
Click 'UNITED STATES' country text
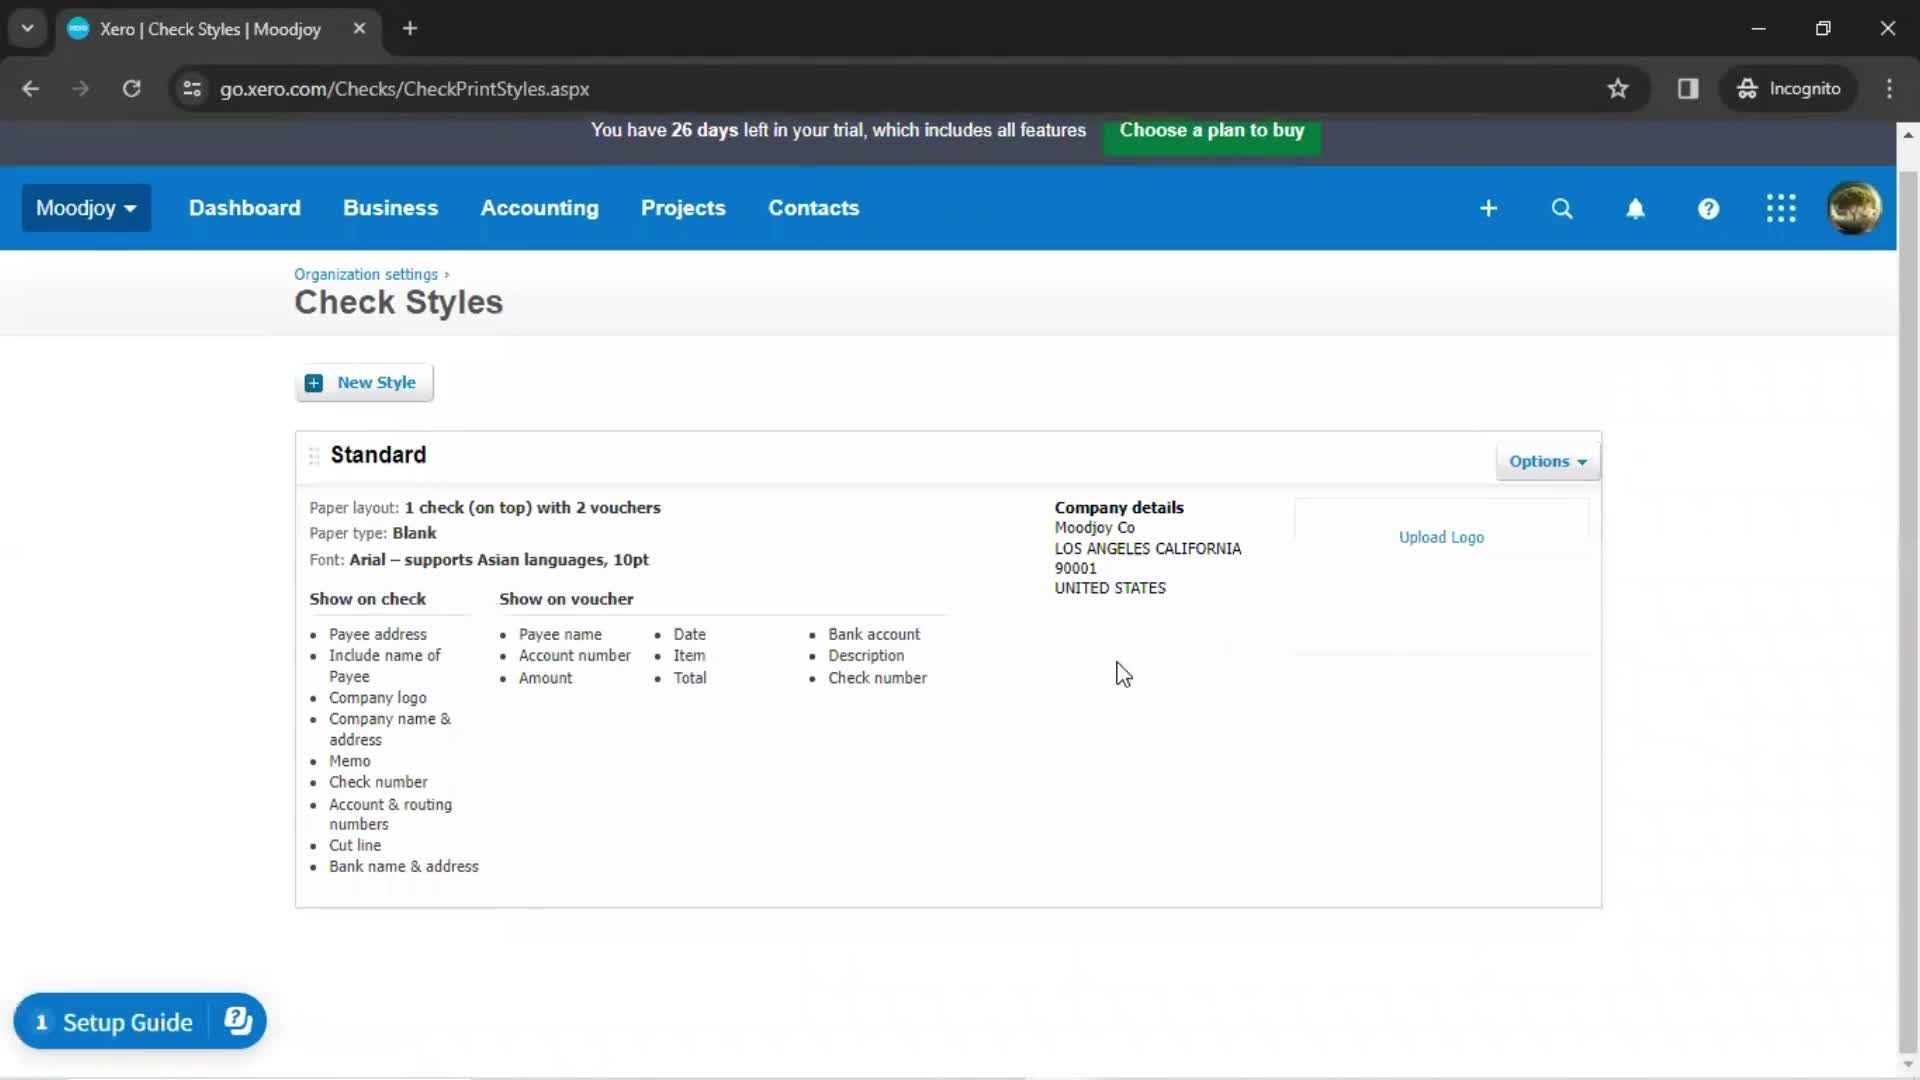tap(1110, 589)
